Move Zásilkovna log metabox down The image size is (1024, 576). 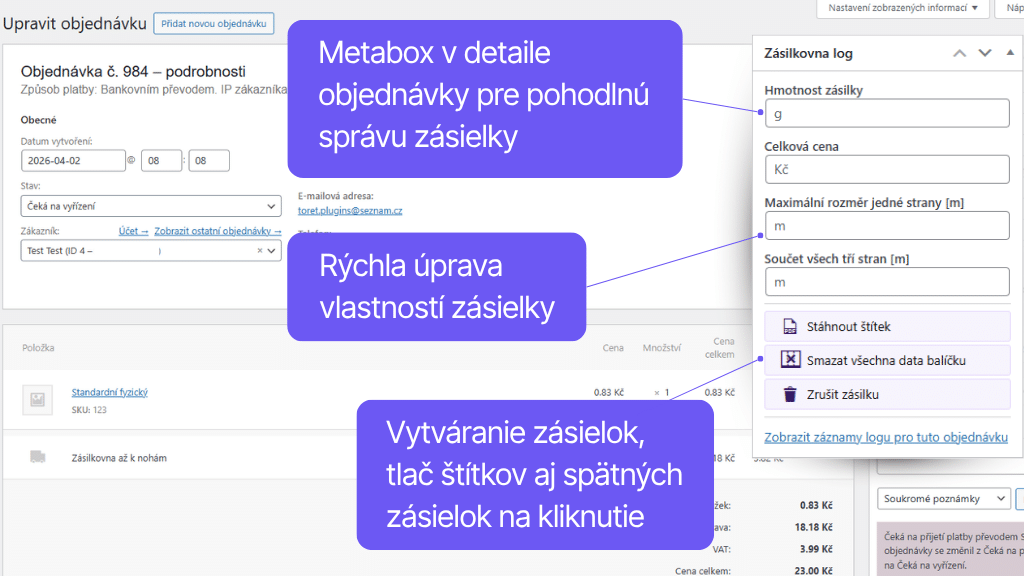(985, 54)
